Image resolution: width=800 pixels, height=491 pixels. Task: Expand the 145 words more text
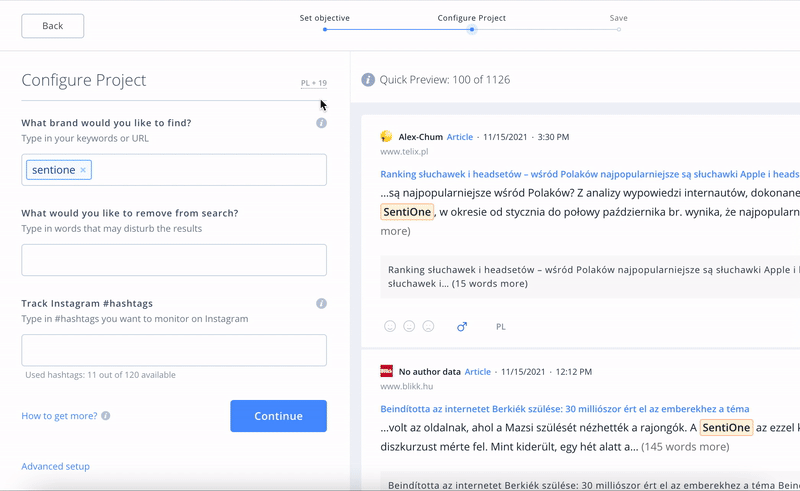(x=685, y=447)
